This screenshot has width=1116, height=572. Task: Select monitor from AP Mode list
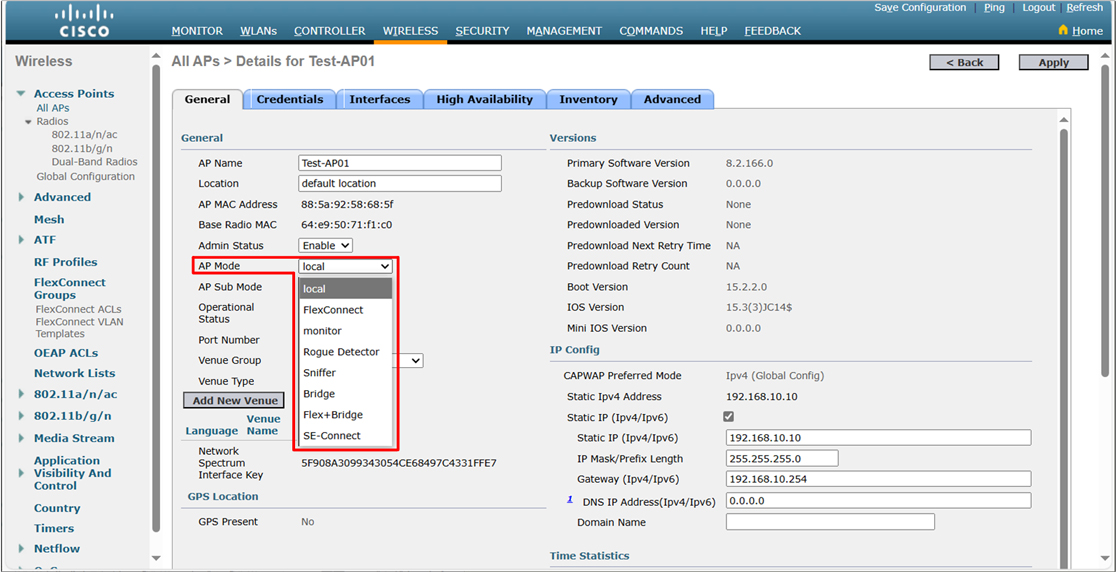pos(345,331)
